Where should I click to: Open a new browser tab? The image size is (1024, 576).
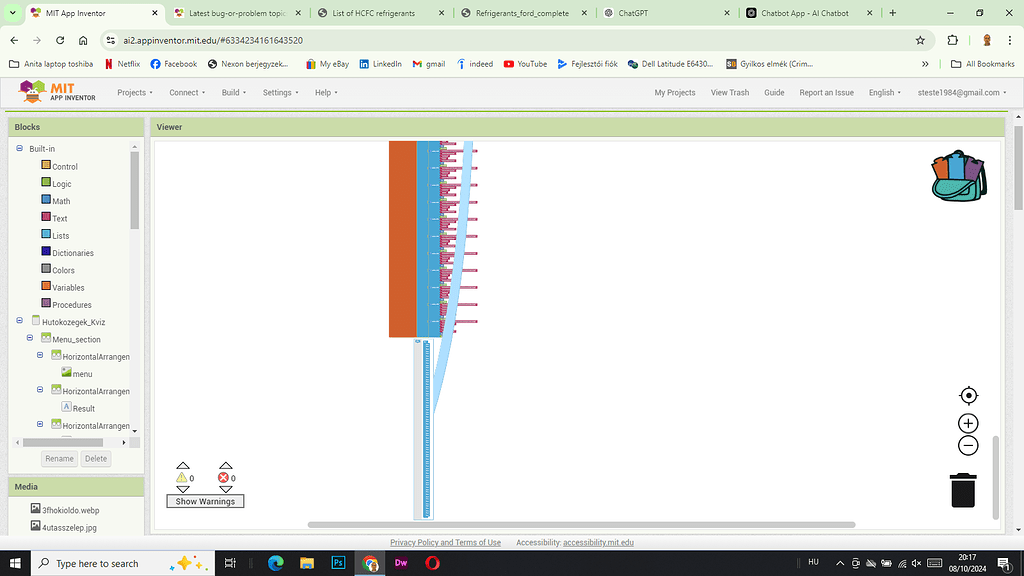click(x=893, y=13)
